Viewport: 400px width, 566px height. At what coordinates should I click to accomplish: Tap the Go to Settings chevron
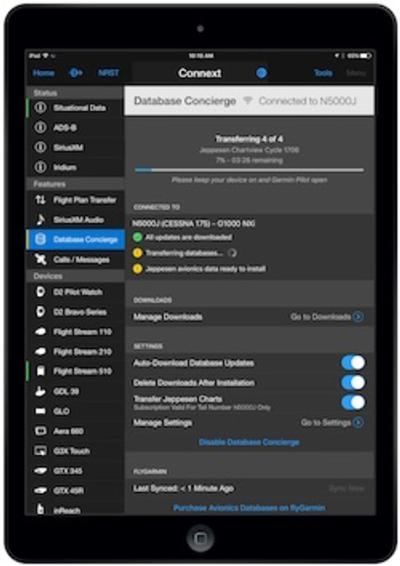coord(358,422)
